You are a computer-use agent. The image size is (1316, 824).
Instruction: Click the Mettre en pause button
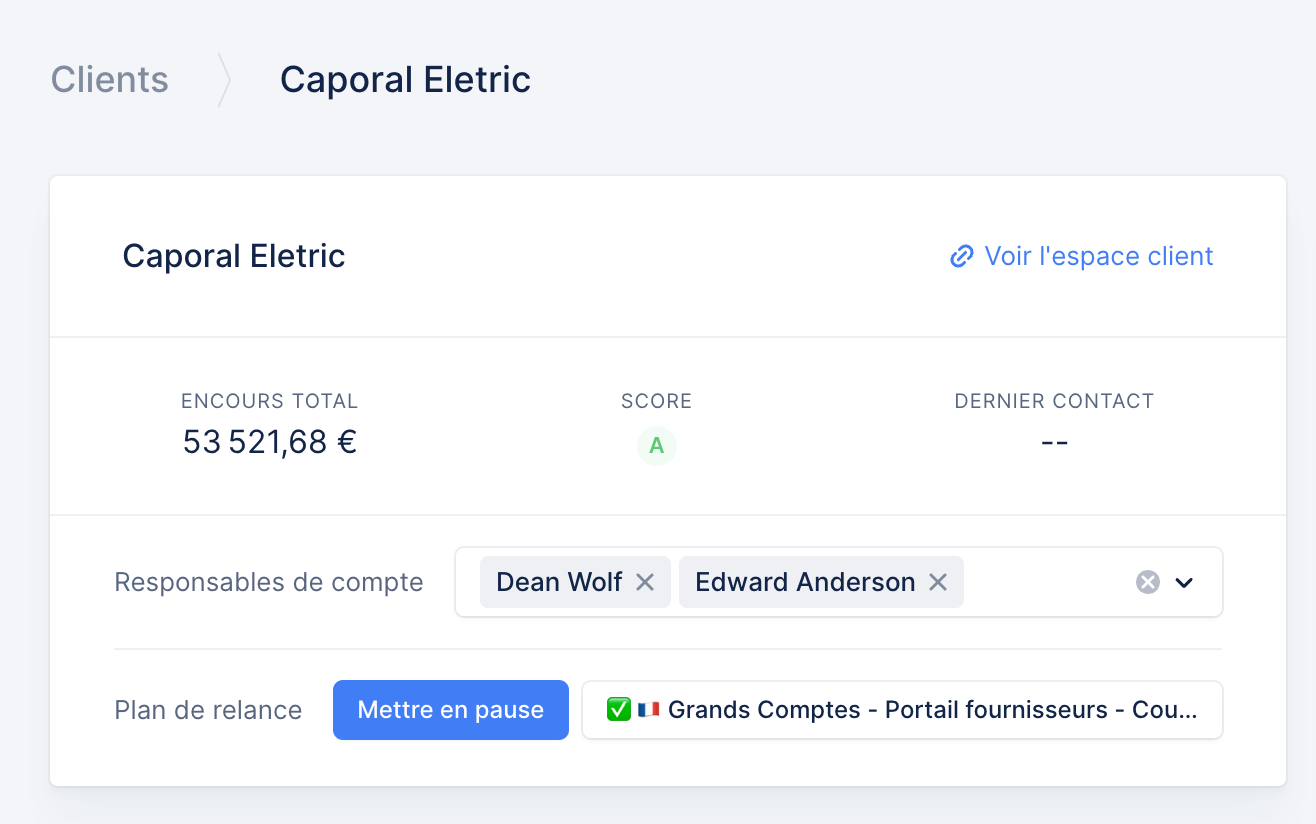click(451, 710)
